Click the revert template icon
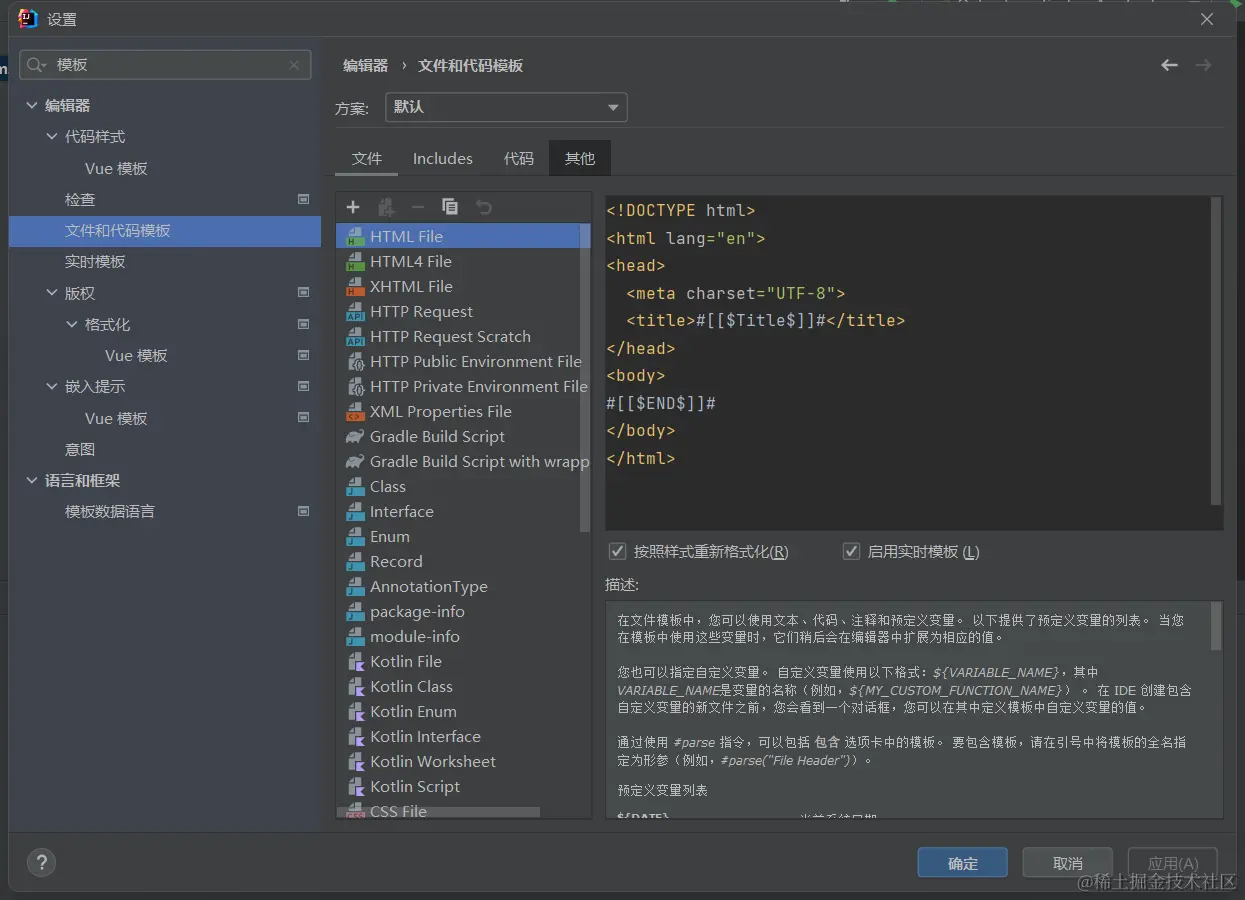The image size is (1245, 900). [x=484, y=207]
